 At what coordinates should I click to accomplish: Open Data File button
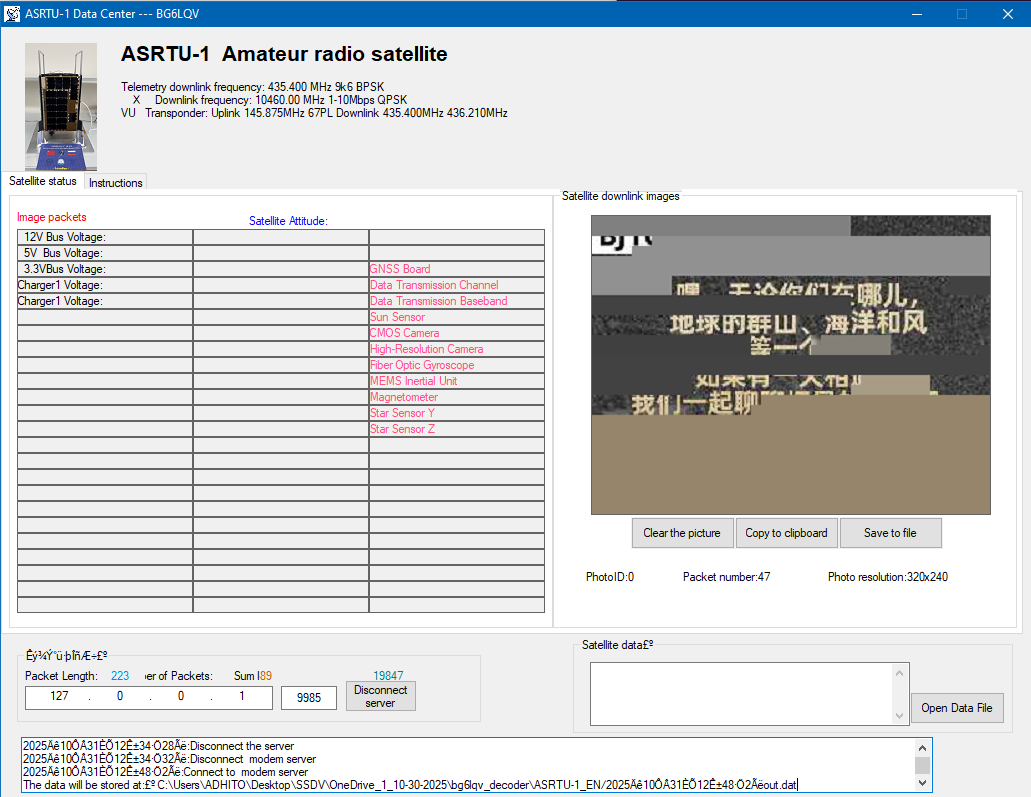click(956, 708)
